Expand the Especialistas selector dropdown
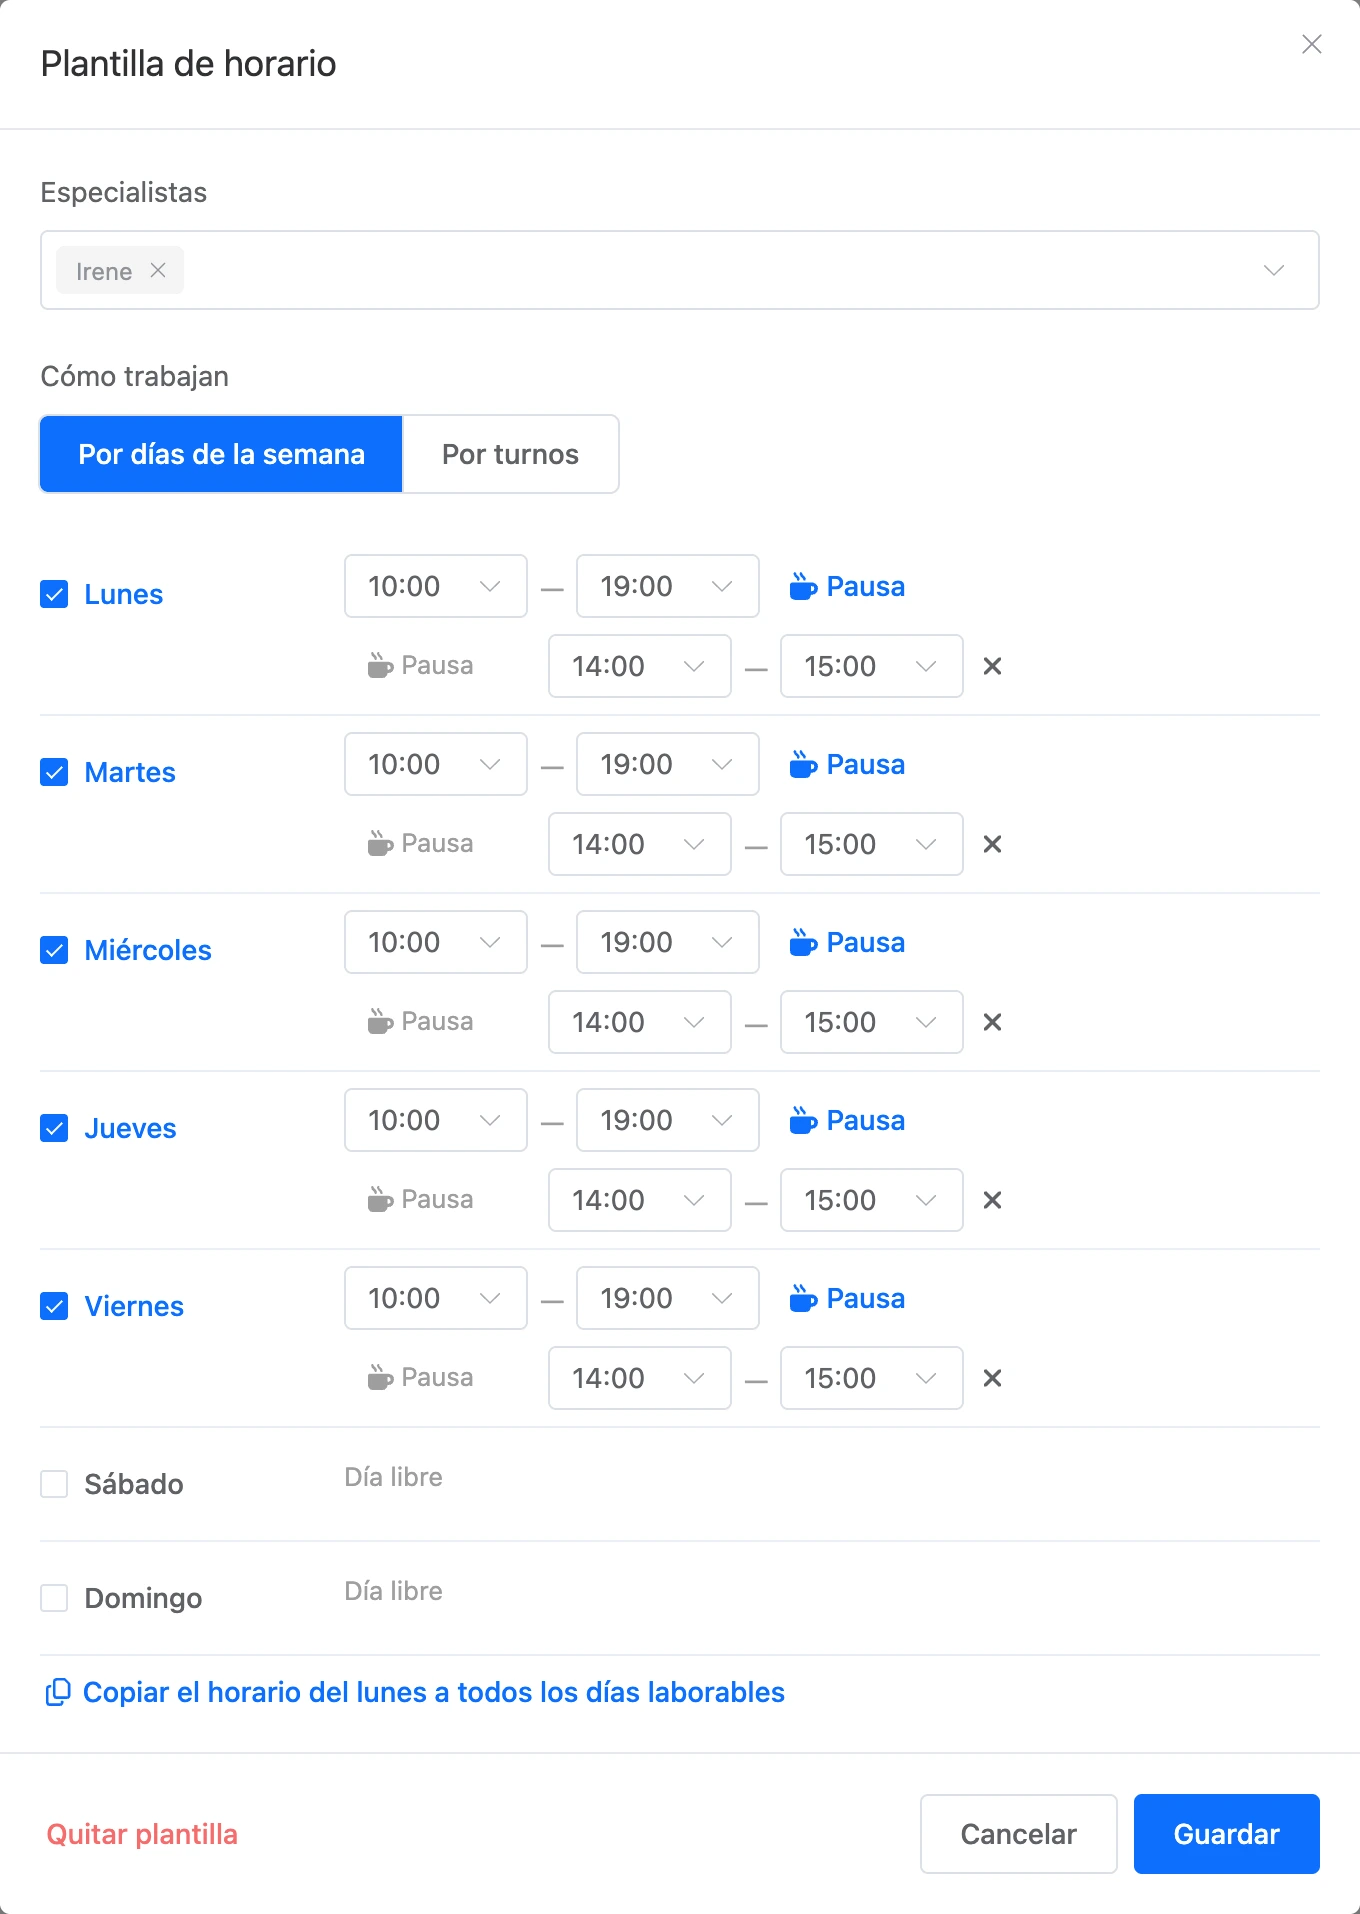The image size is (1360, 1914). pyautogui.click(x=1274, y=270)
